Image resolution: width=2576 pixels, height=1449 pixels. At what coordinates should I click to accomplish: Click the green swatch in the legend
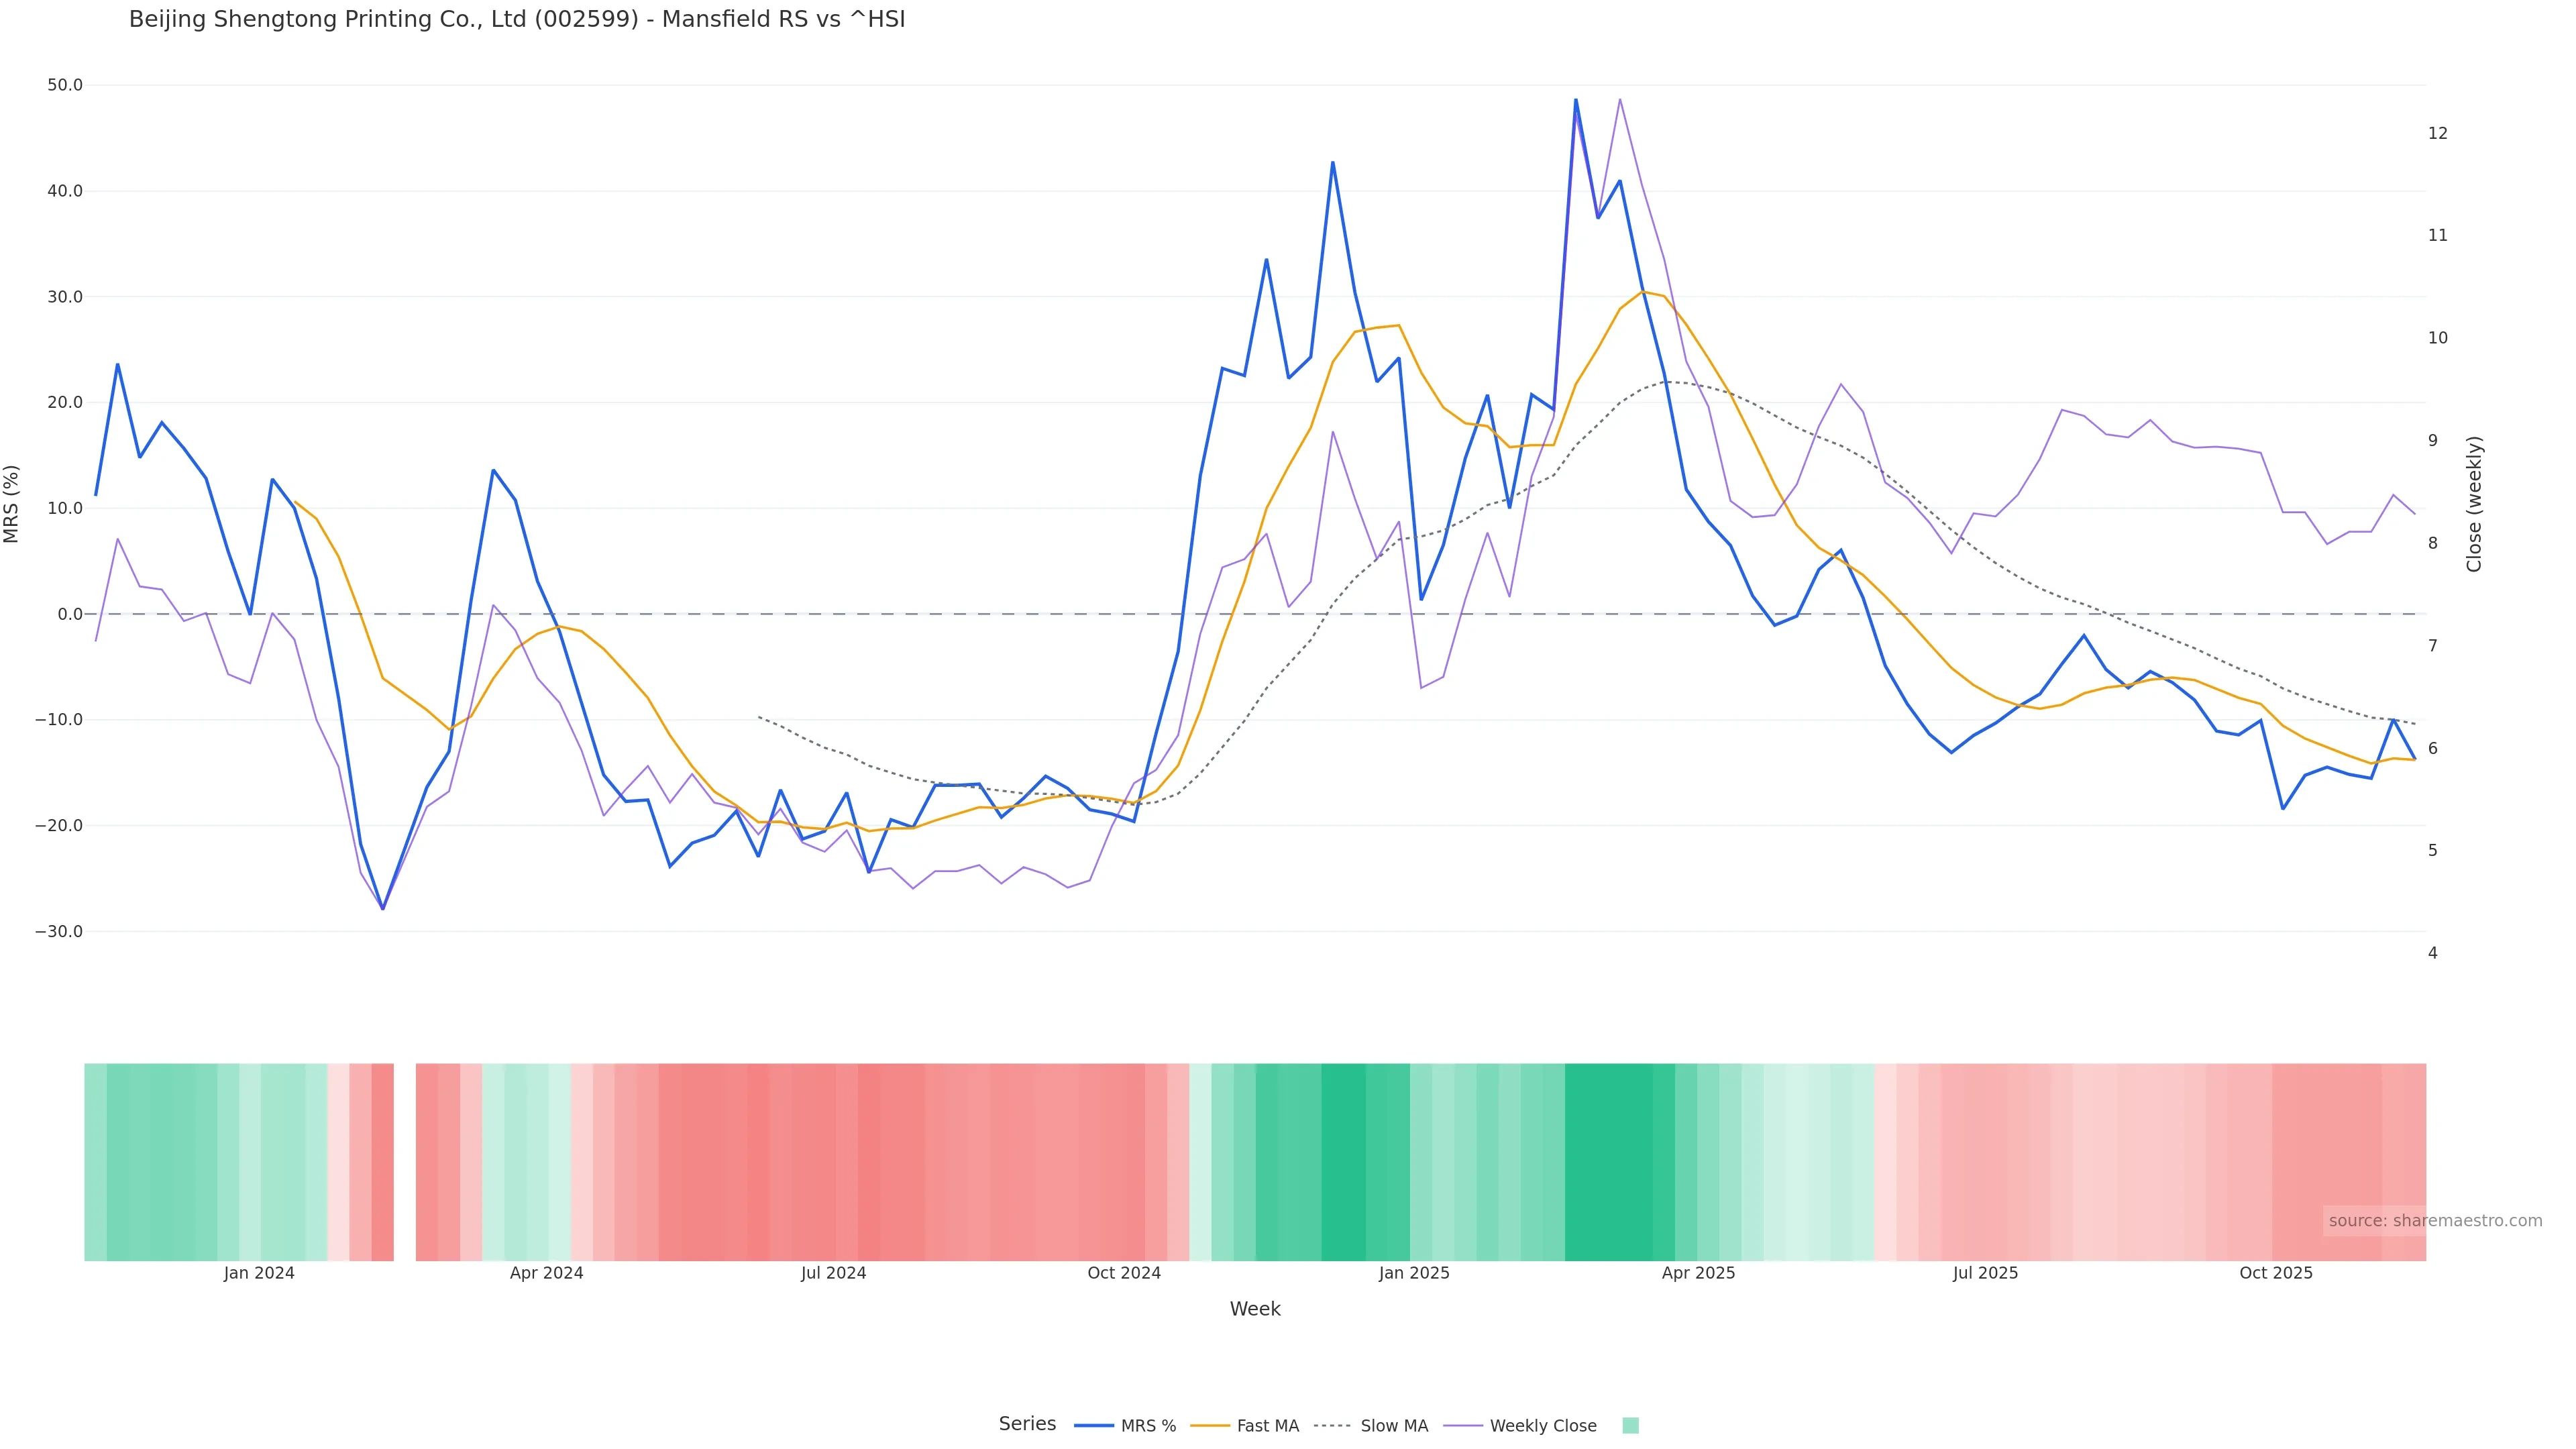[1630, 1426]
